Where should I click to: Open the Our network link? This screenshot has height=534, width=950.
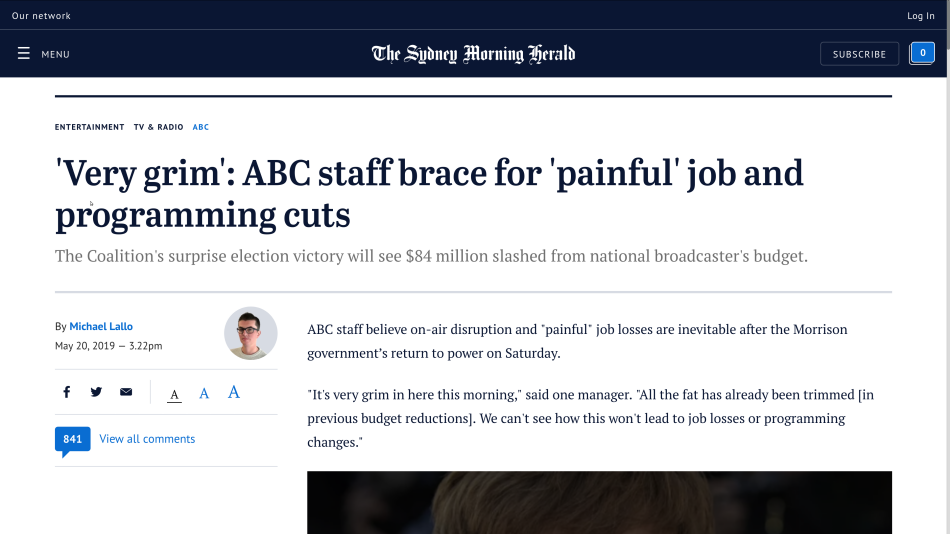pos(41,16)
